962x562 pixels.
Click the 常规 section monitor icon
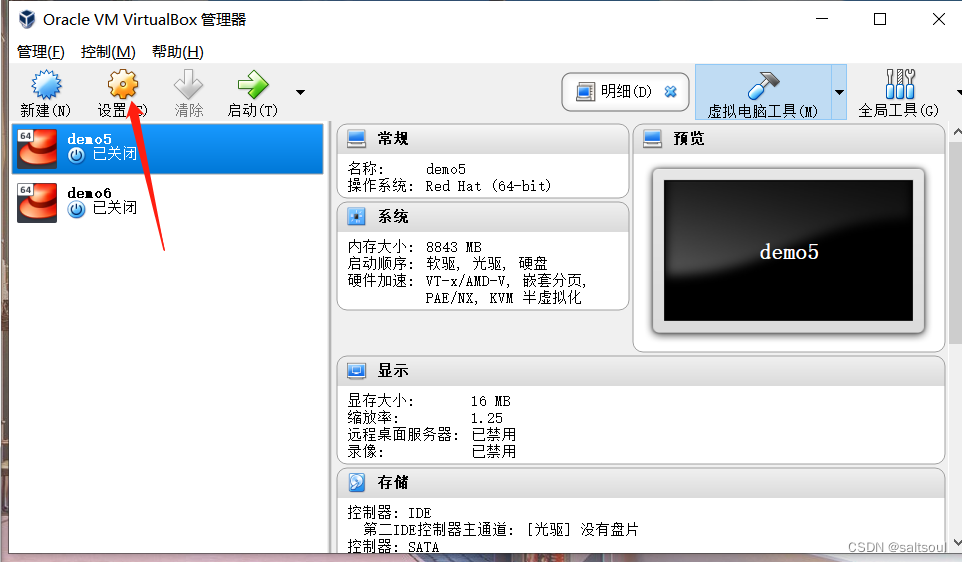tap(356, 139)
